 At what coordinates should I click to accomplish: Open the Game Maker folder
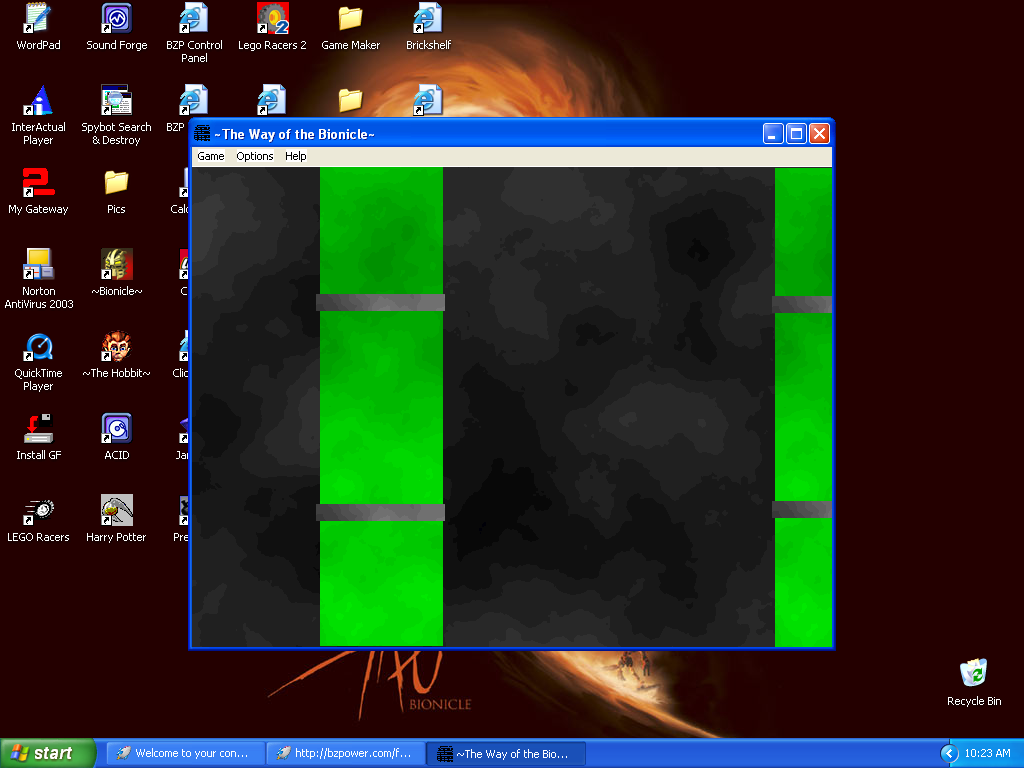pyautogui.click(x=350, y=27)
